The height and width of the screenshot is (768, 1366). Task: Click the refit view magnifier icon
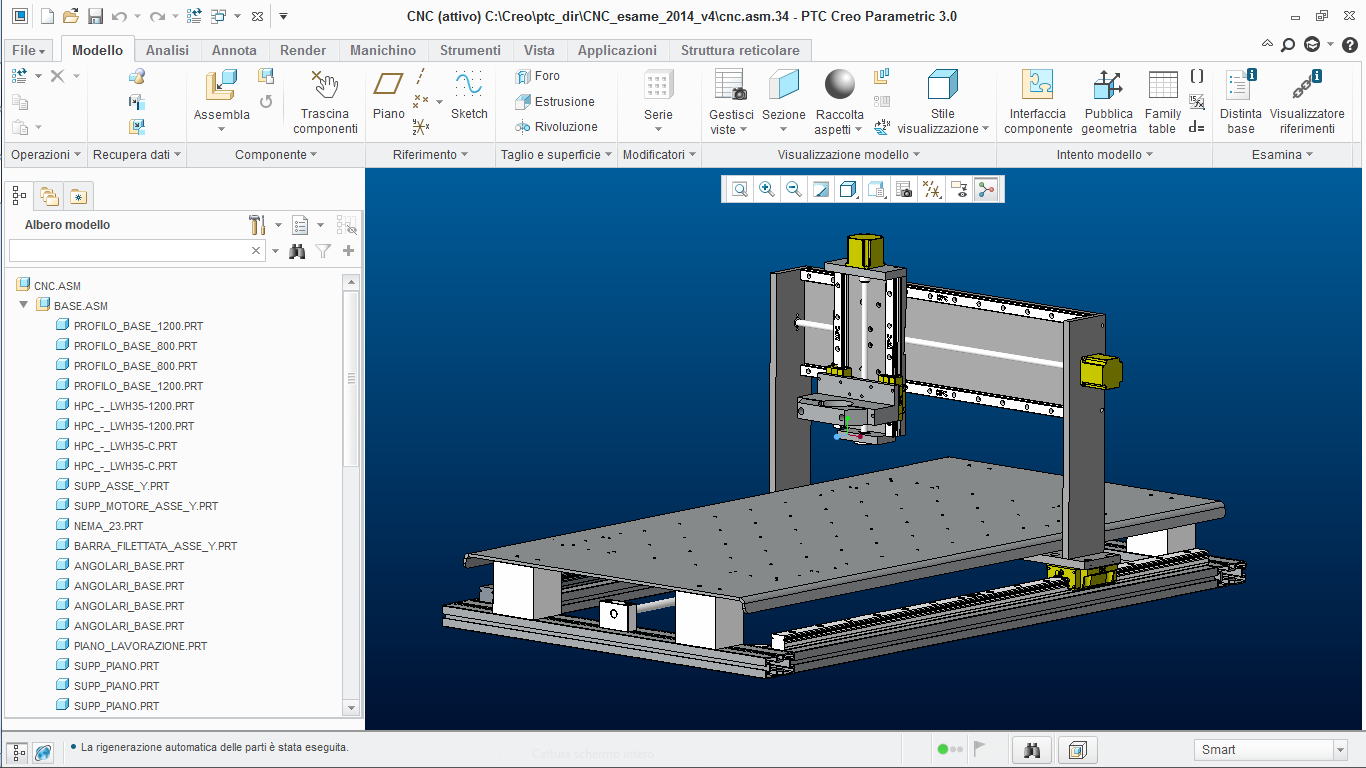(x=740, y=189)
